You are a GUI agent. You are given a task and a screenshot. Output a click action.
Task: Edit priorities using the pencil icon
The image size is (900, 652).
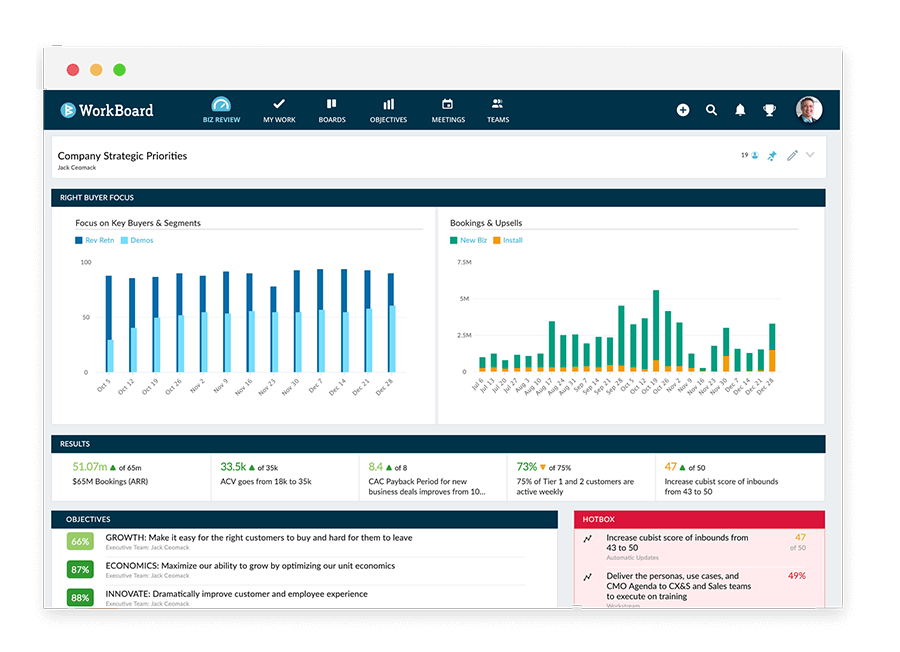pos(793,155)
